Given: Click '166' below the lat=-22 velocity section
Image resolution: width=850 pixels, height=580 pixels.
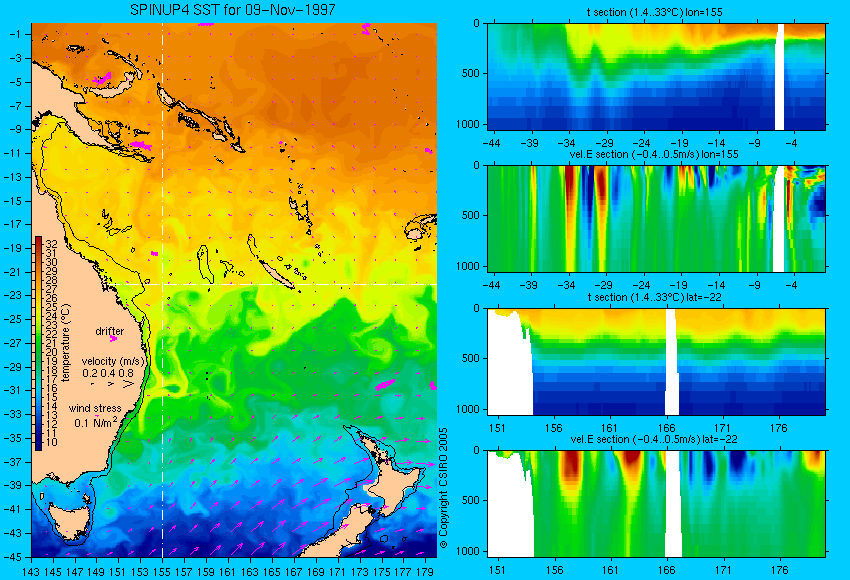Looking at the screenshot, I should pyautogui.click(x=666, y=570).
